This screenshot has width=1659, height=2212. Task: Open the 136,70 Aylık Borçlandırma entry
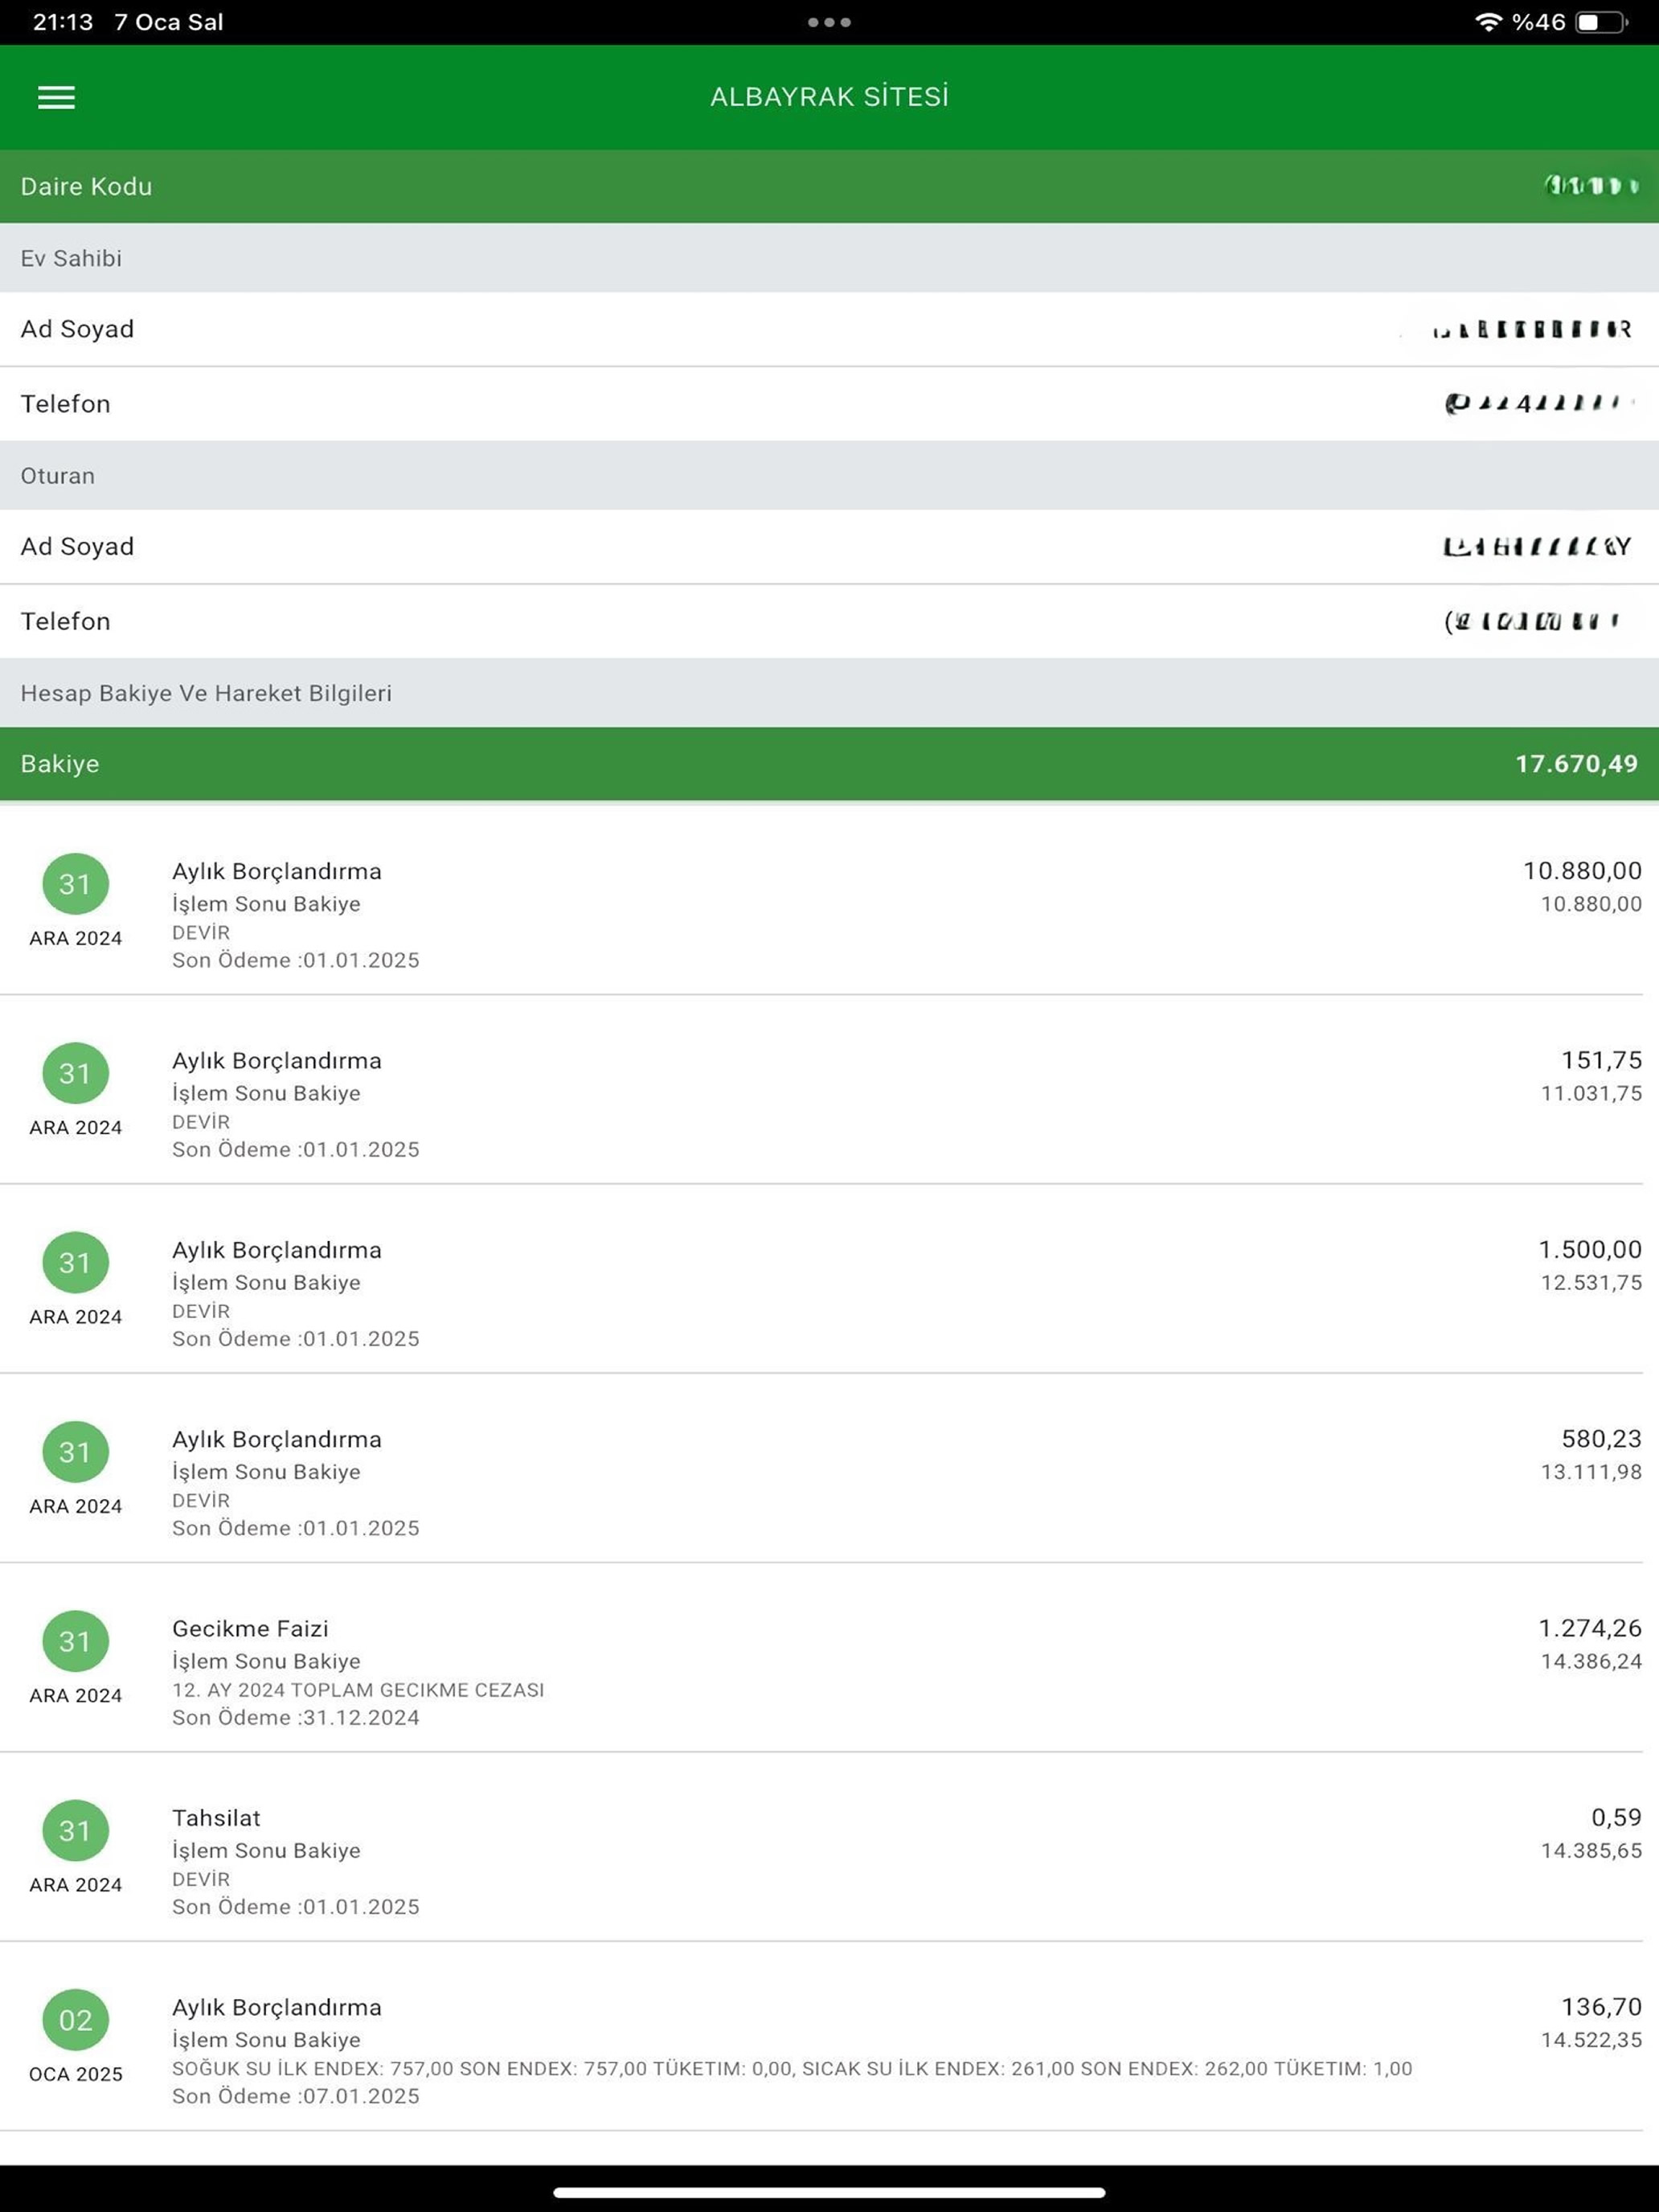pos(829,2037)
